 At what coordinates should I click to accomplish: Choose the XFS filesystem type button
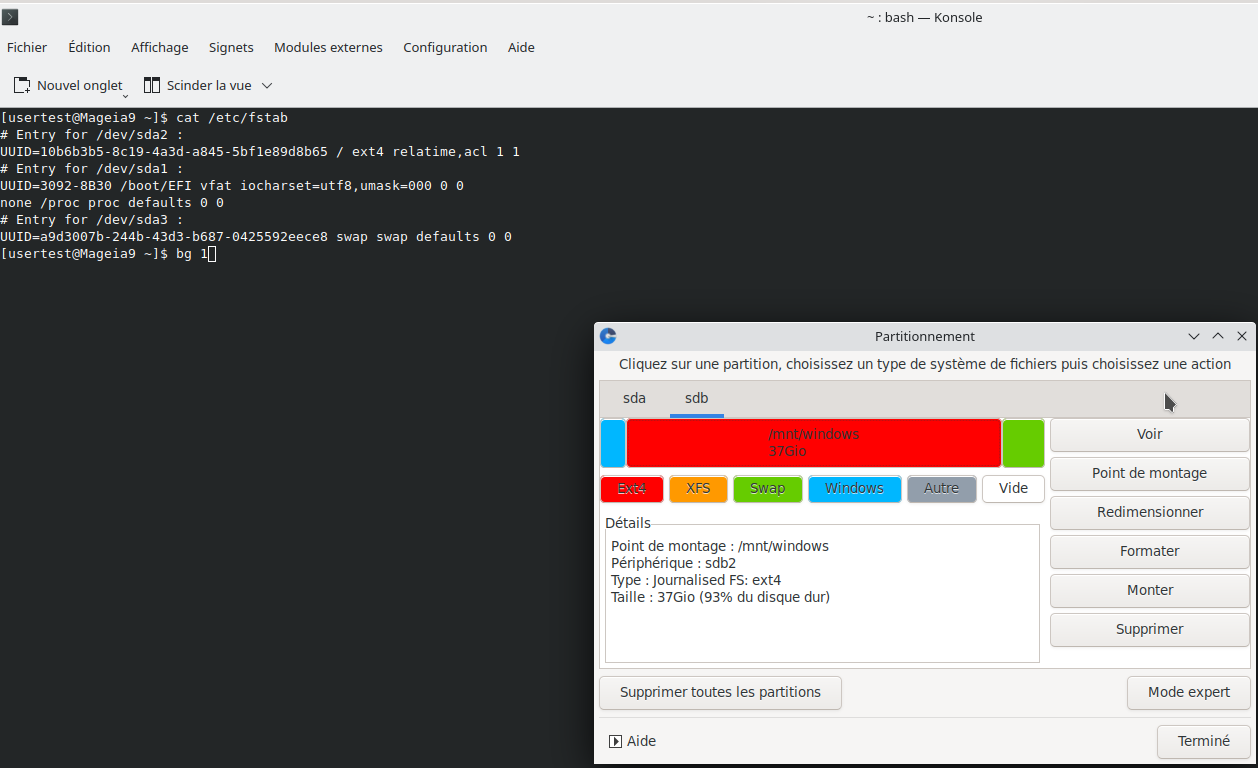click(698, 489)
